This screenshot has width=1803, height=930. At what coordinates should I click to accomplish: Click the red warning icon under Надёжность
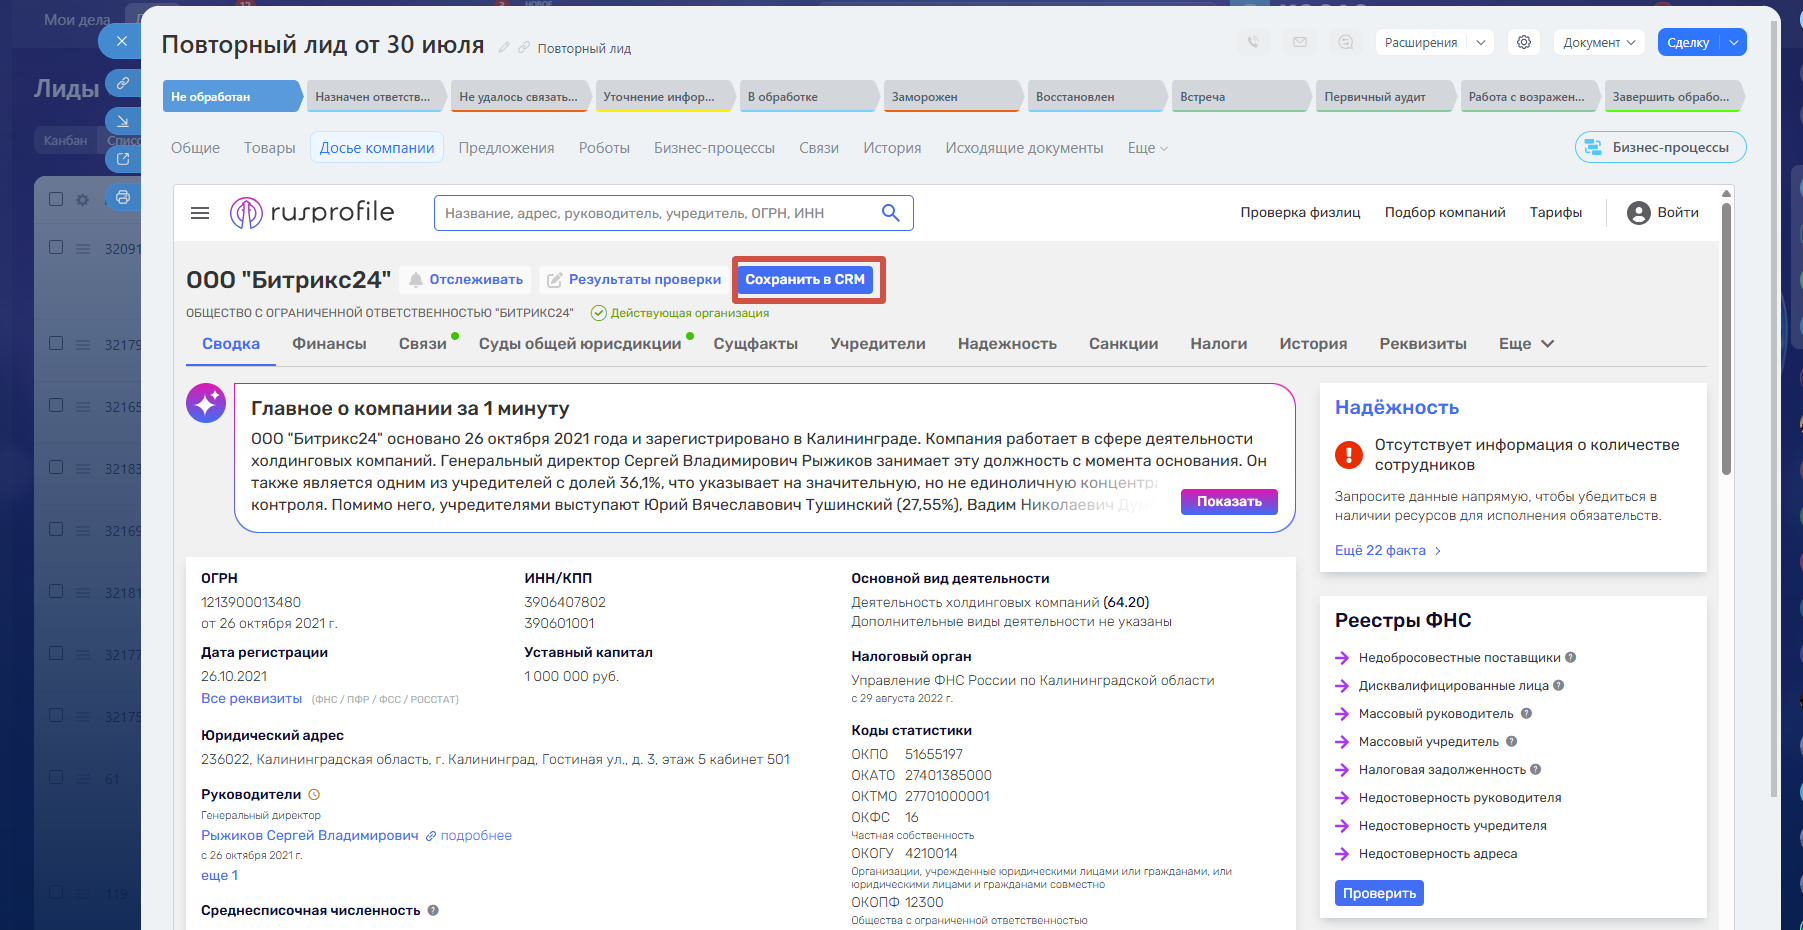(x=1348, y=455)
